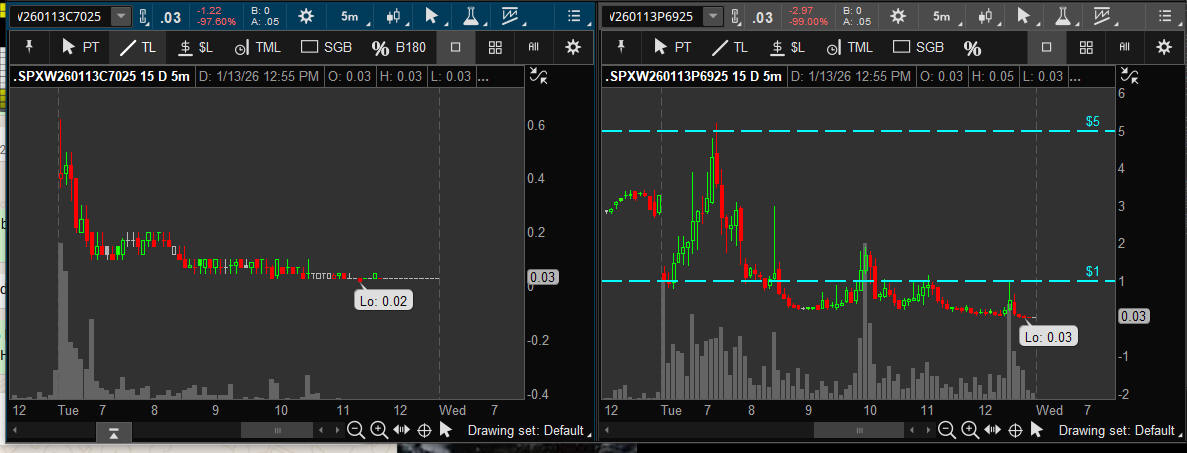Open the list menu at right chart's top-right
This screenshot has width=1187, height=453.
coord(1164,16)
